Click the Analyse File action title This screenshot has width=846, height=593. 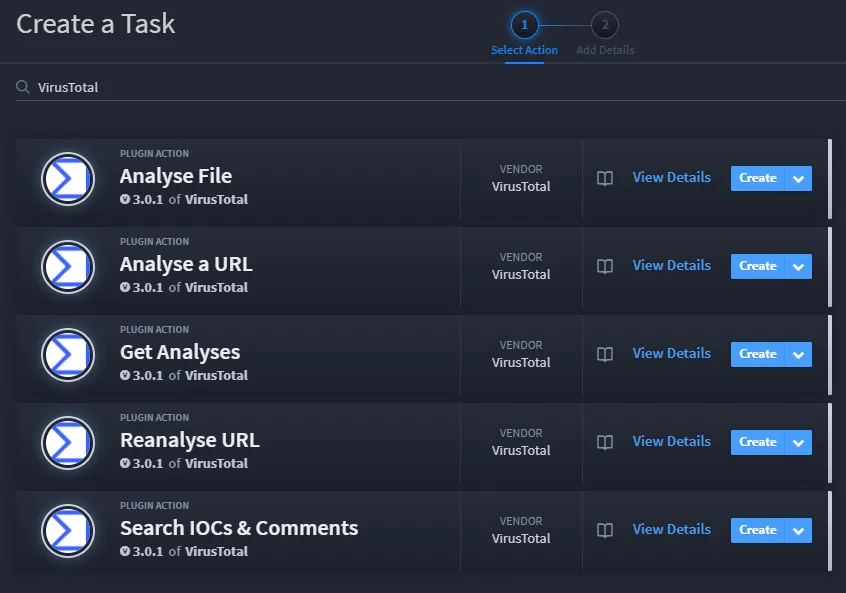(176, 176)
